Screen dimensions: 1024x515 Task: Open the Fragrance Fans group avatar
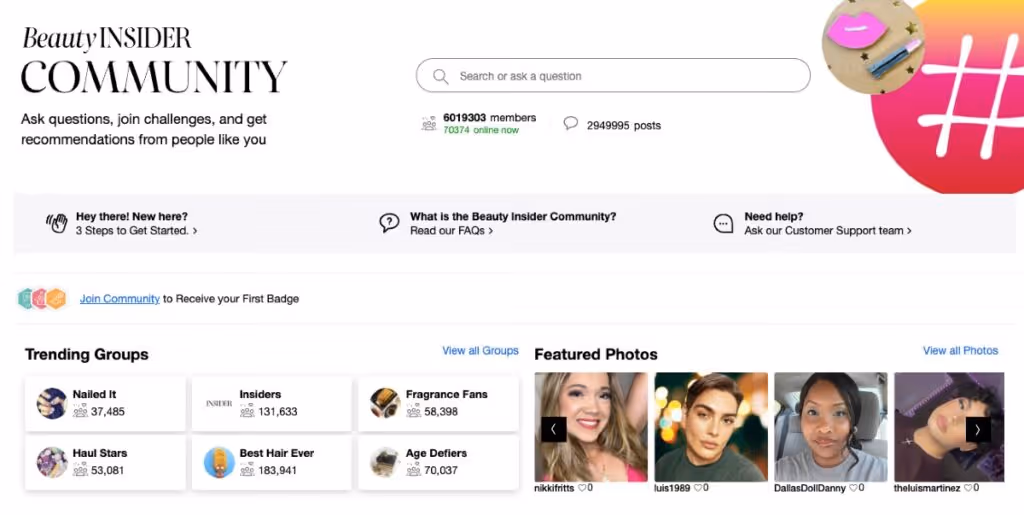tap(385, 403)
